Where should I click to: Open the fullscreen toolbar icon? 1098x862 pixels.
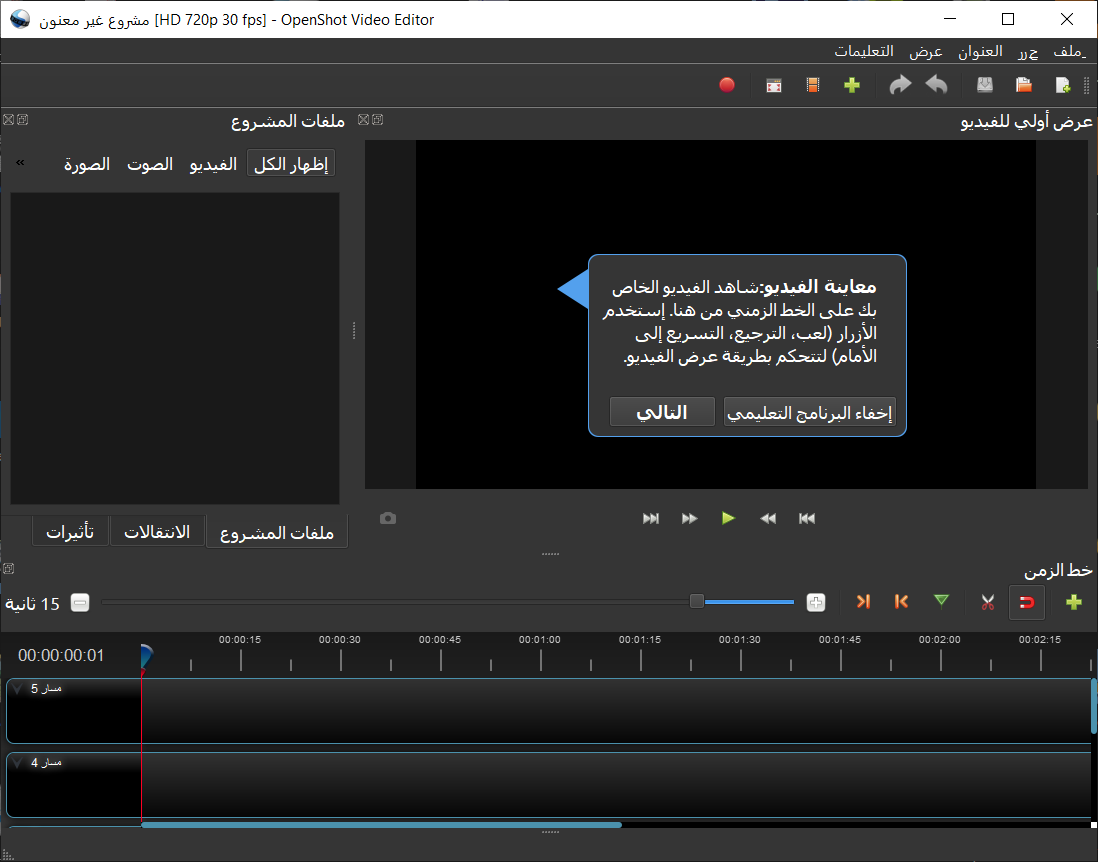[774, 85]
